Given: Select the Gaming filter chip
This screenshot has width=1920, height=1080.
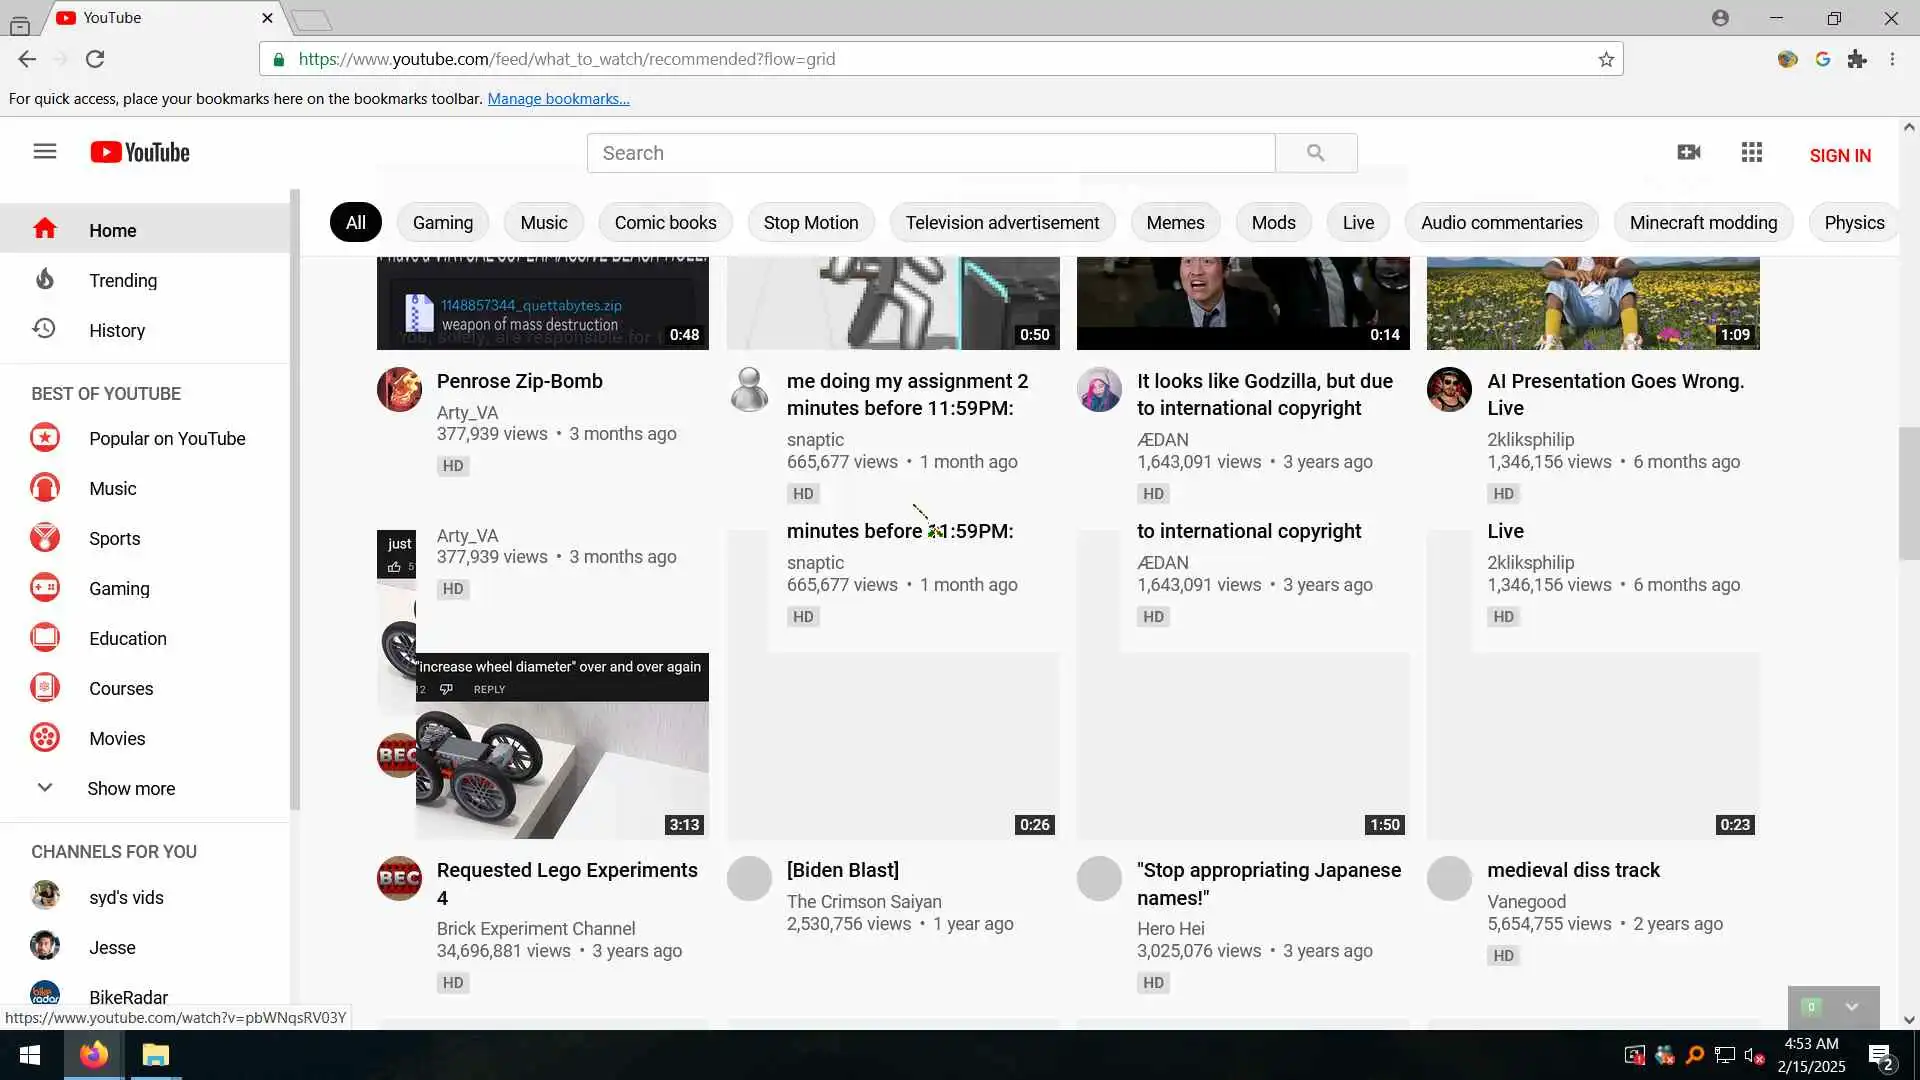Looking at the screenshot, I should (442, 222).
